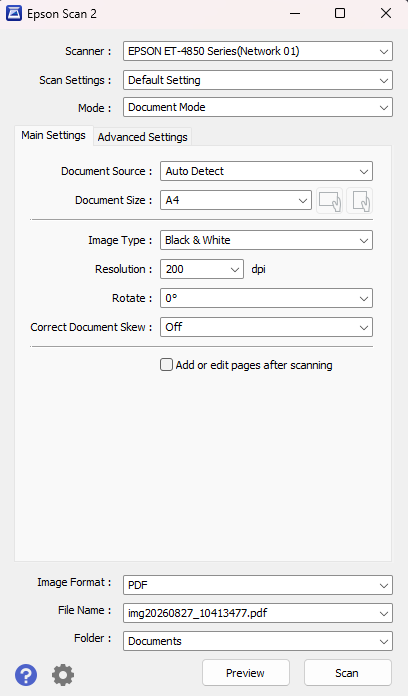Click the landscape orientation icon
This screenshot has height=696, width=408.
click(329, 201)
